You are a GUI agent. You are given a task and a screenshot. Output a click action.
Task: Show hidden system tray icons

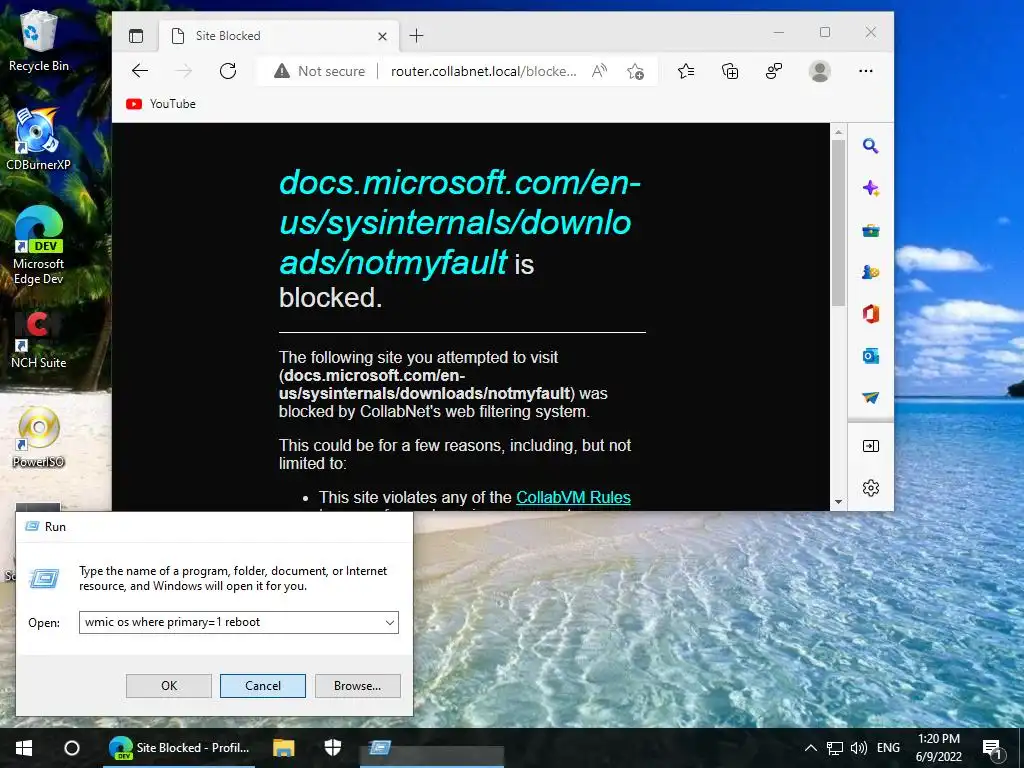[810, 748]
